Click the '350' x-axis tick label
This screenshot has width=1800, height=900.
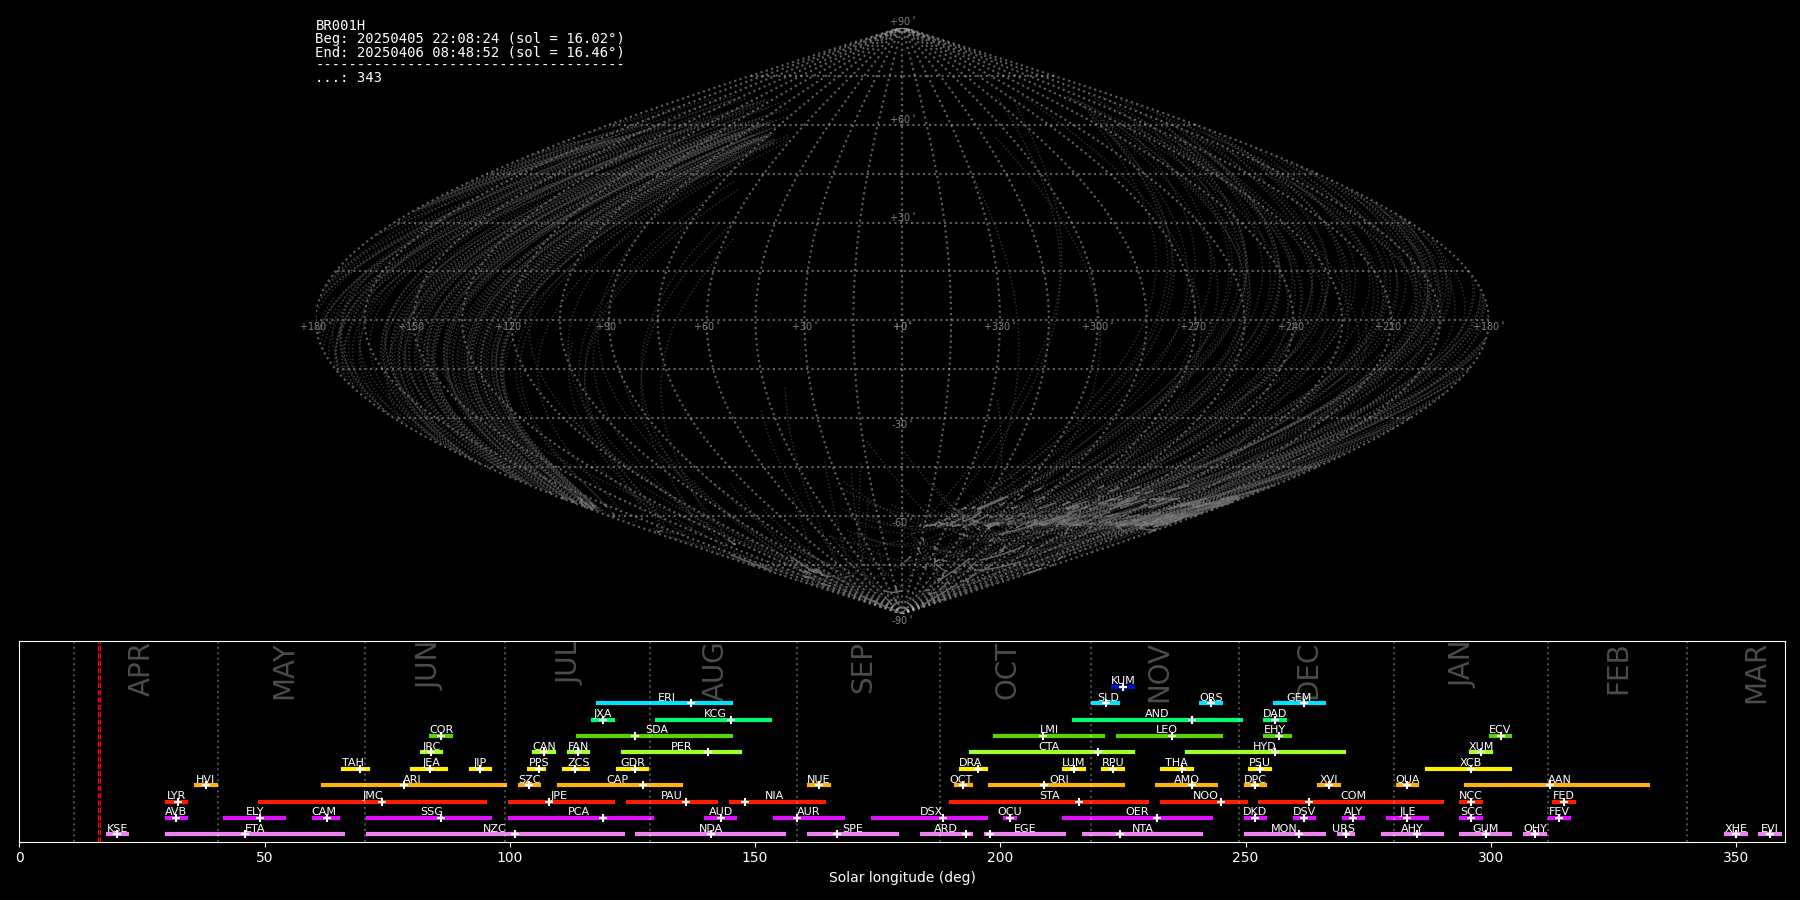coord(1736,857)
